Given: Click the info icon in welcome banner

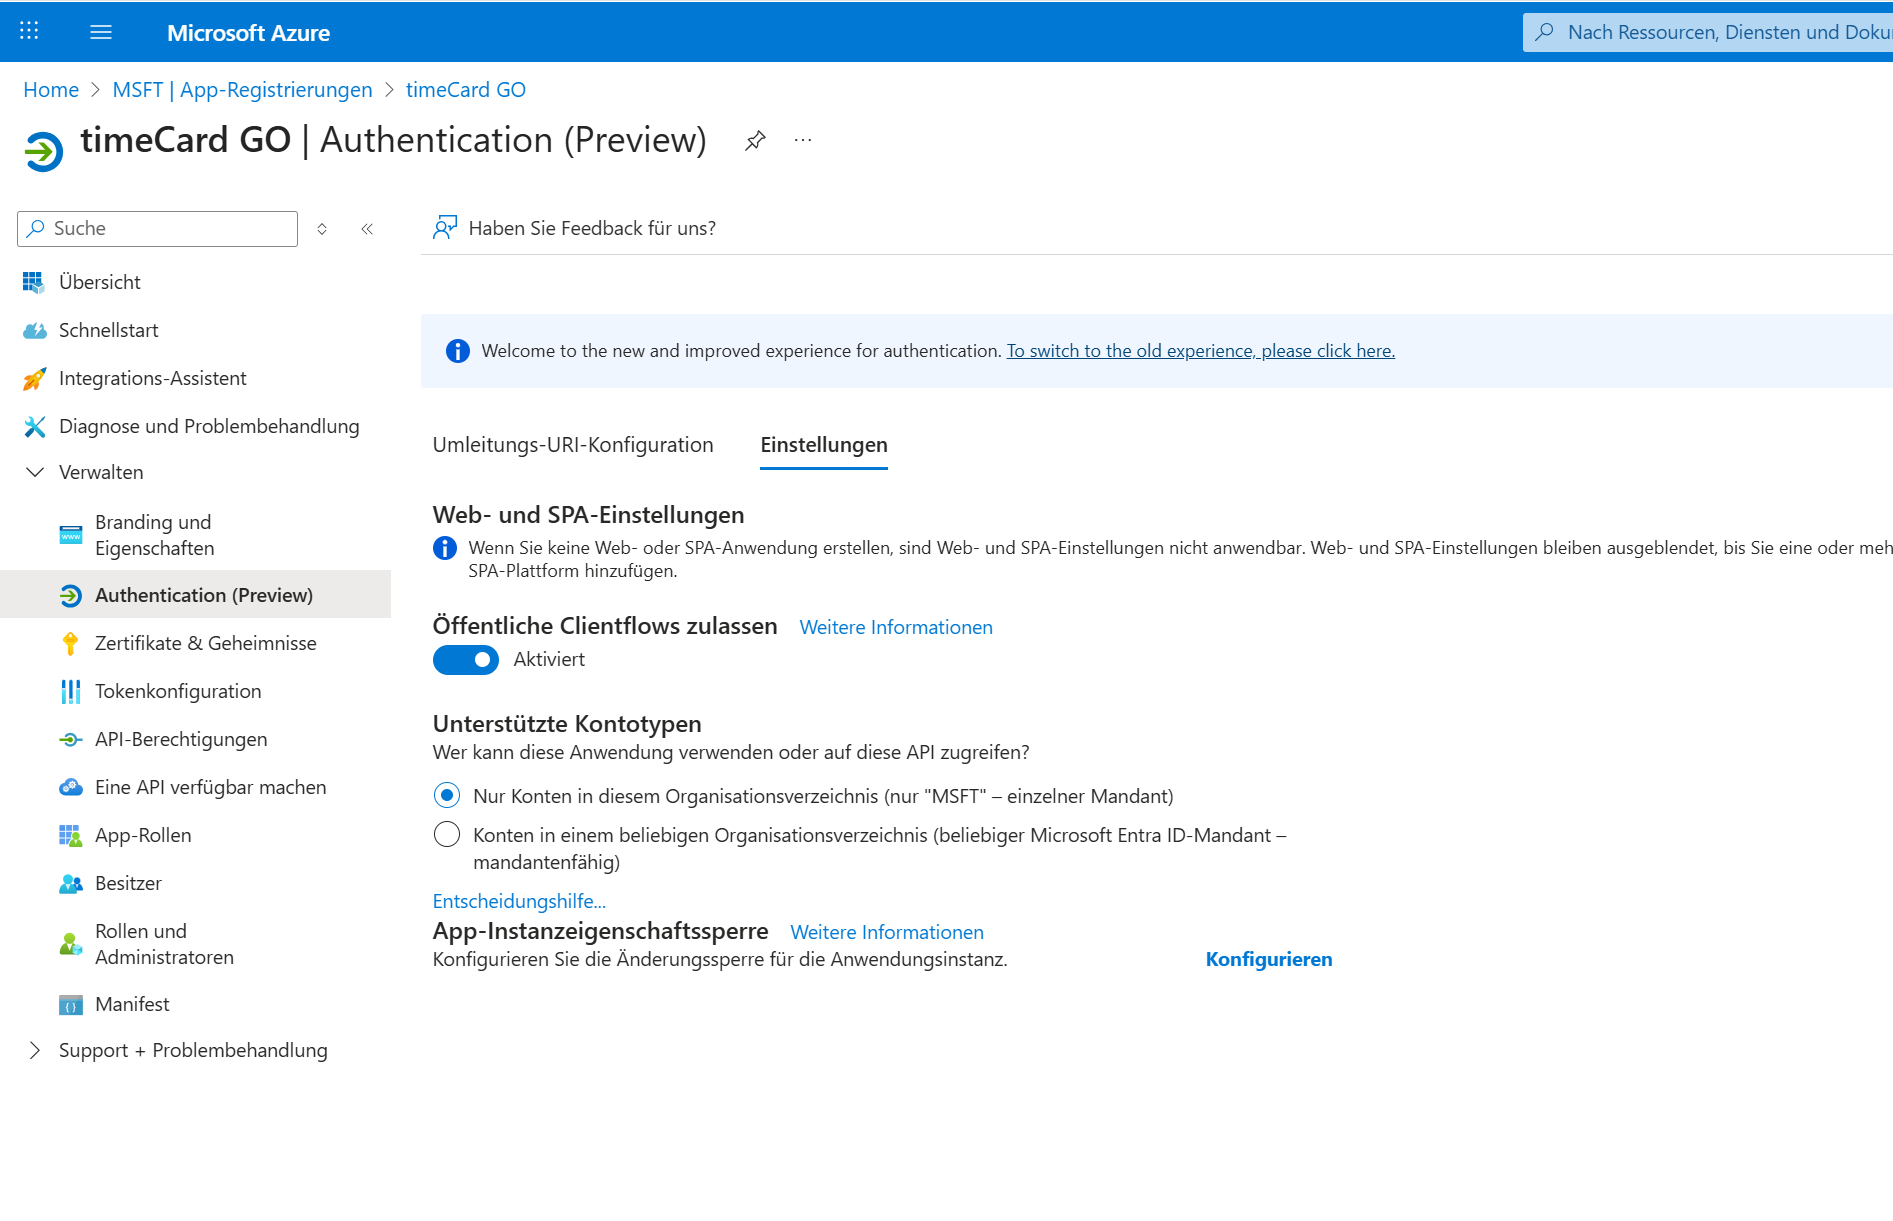Looking at the screenshot, I should (x=457, y=351).
